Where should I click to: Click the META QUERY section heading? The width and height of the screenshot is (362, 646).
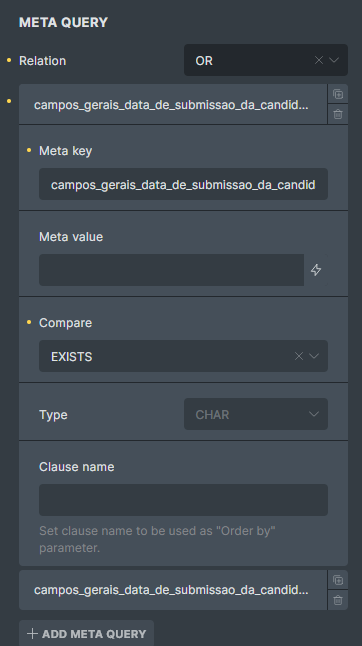click(x=63, y=22)
